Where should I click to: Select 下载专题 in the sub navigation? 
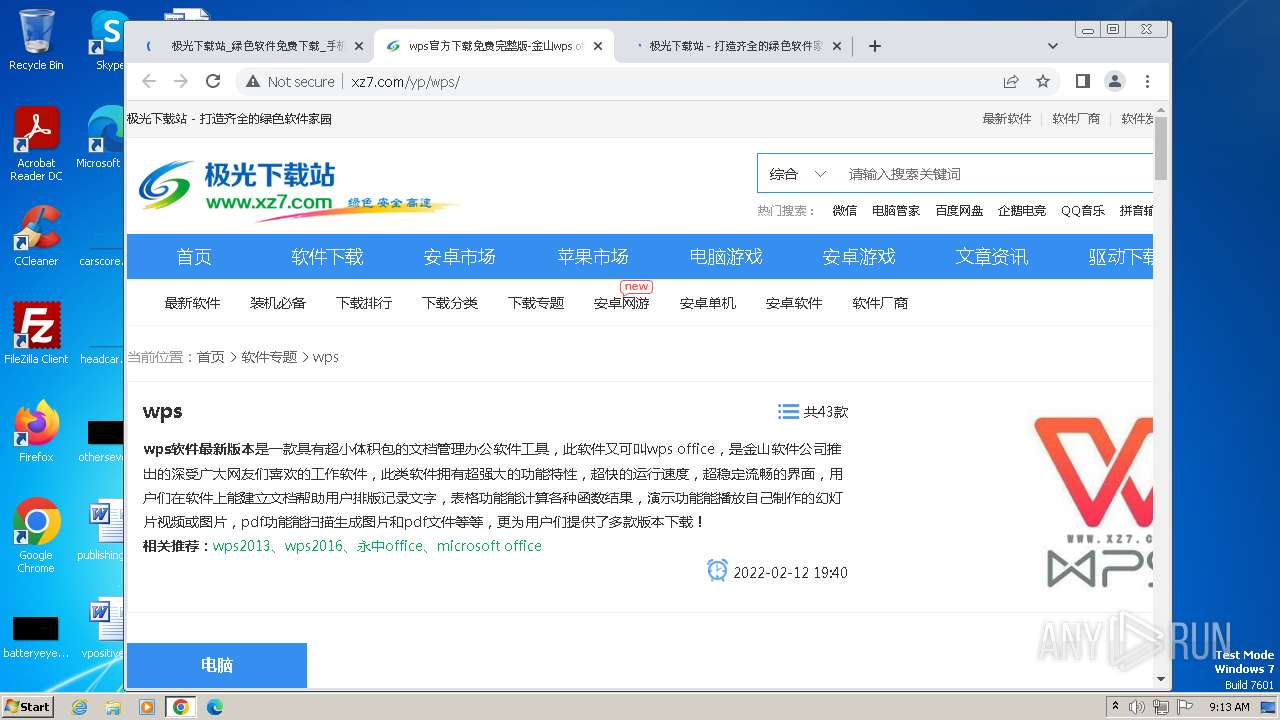tap(536, 303)
